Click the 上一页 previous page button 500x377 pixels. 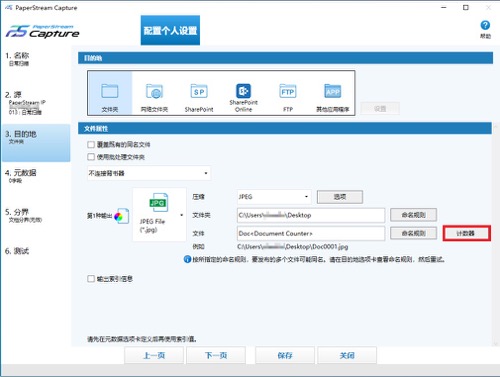[x=154, y=355]
